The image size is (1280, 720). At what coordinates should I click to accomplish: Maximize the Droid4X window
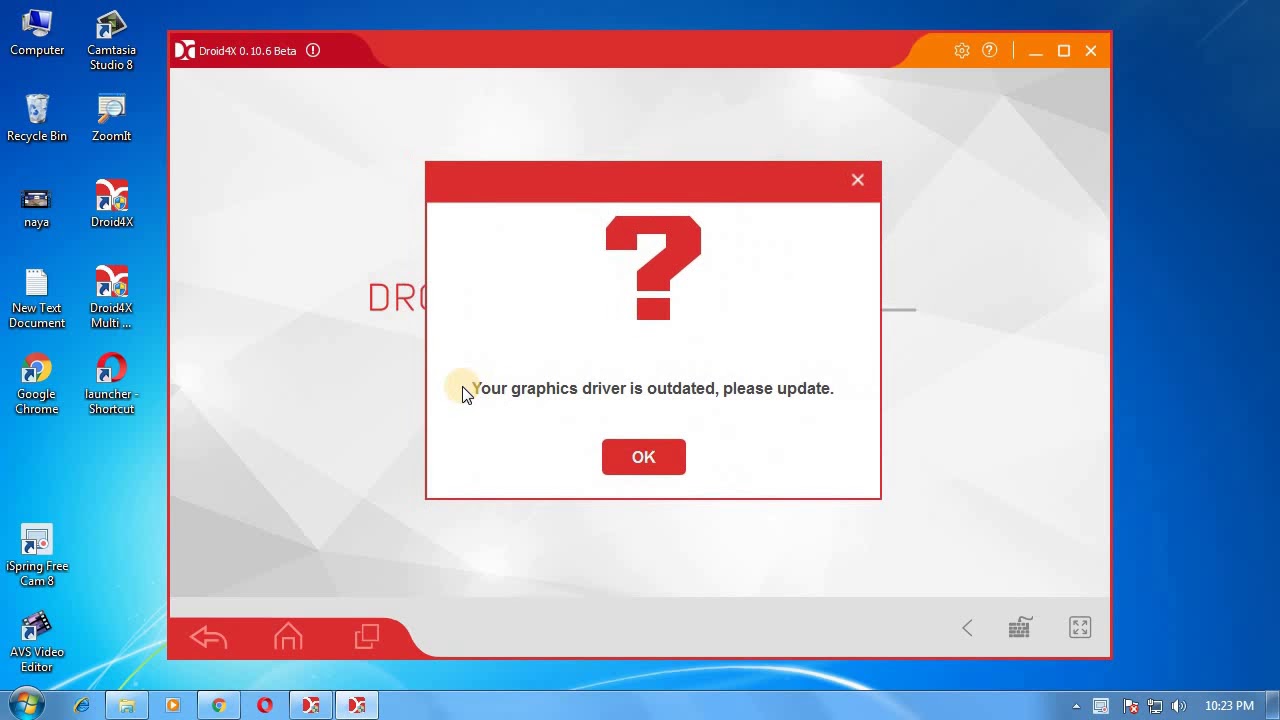tap(1064, 51)
